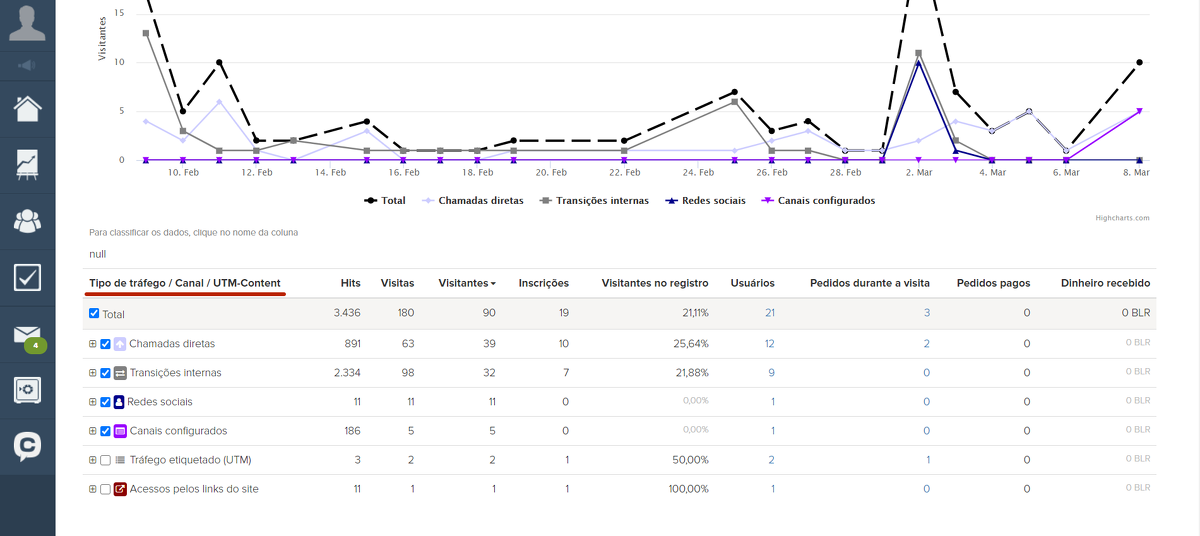Expand the Redes sociais row
The height and width of the screenshot is (536, 1200).
click(93, 402)
